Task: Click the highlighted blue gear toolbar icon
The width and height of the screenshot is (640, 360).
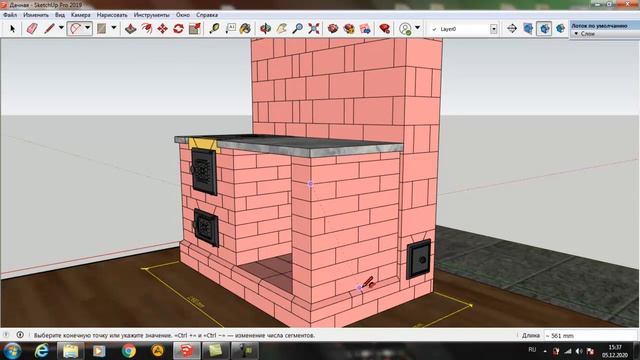Action: (544, 29)
